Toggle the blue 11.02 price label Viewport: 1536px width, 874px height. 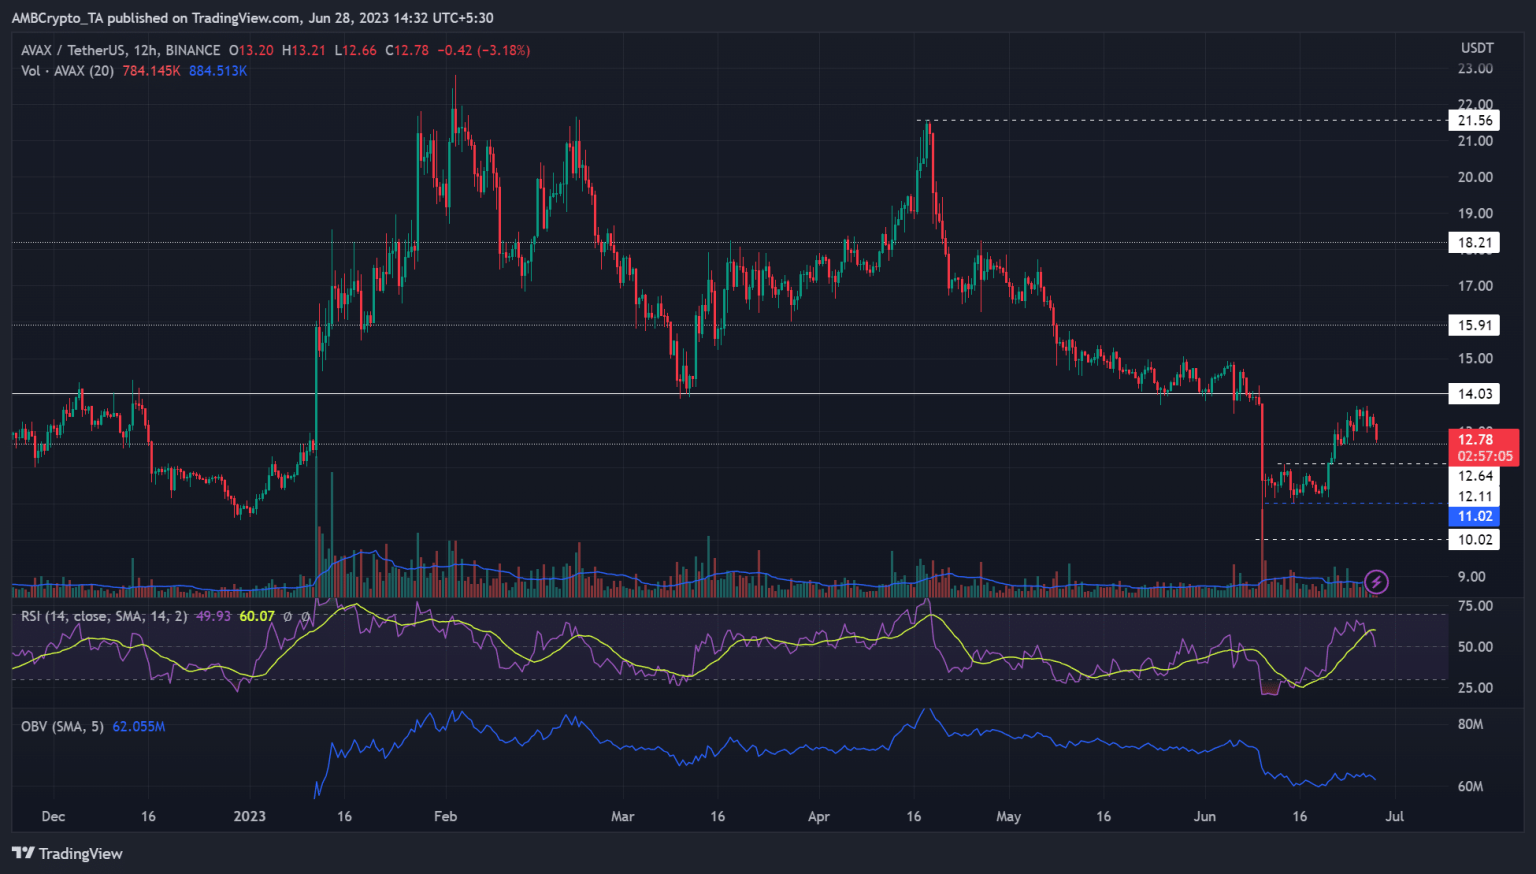click(1474, 516)
